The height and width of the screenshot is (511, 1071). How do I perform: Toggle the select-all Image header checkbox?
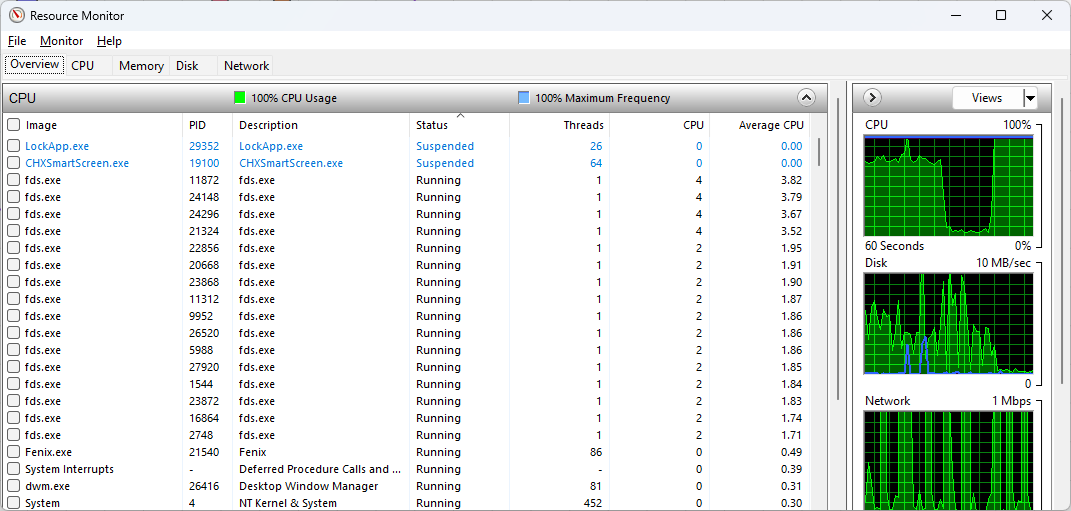click(14, 125)
